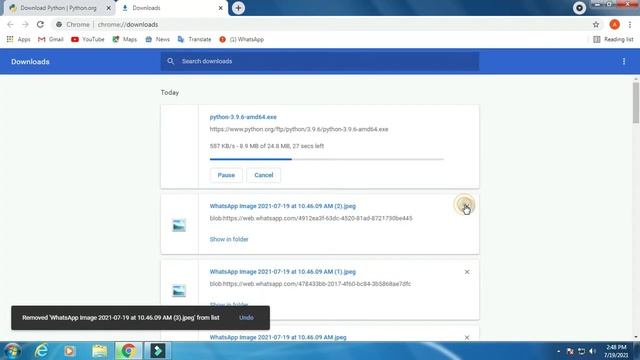Open YouTube bookmark

88,39
